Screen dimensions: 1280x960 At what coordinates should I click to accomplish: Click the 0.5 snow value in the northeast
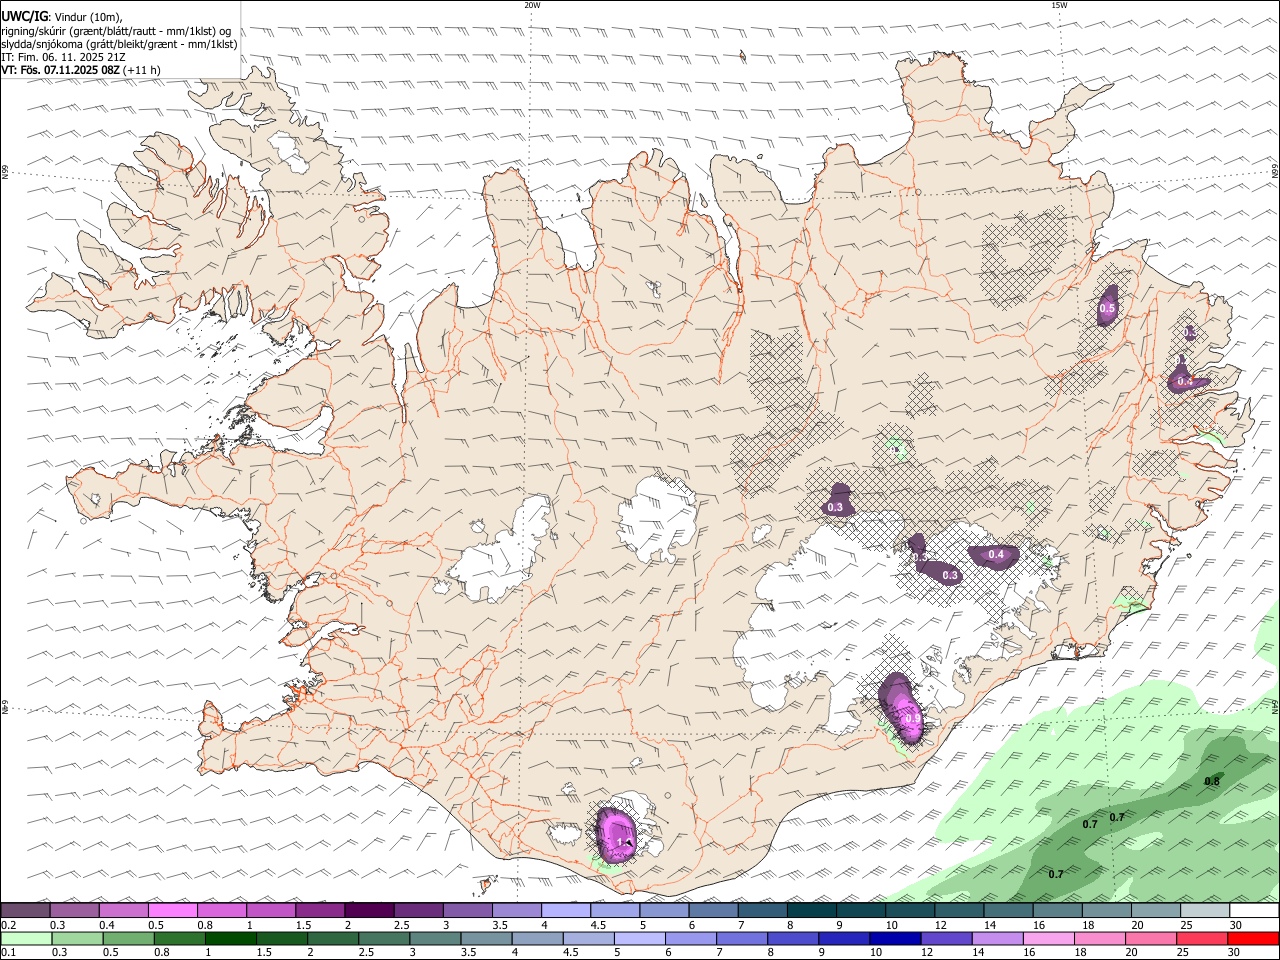1107,309
